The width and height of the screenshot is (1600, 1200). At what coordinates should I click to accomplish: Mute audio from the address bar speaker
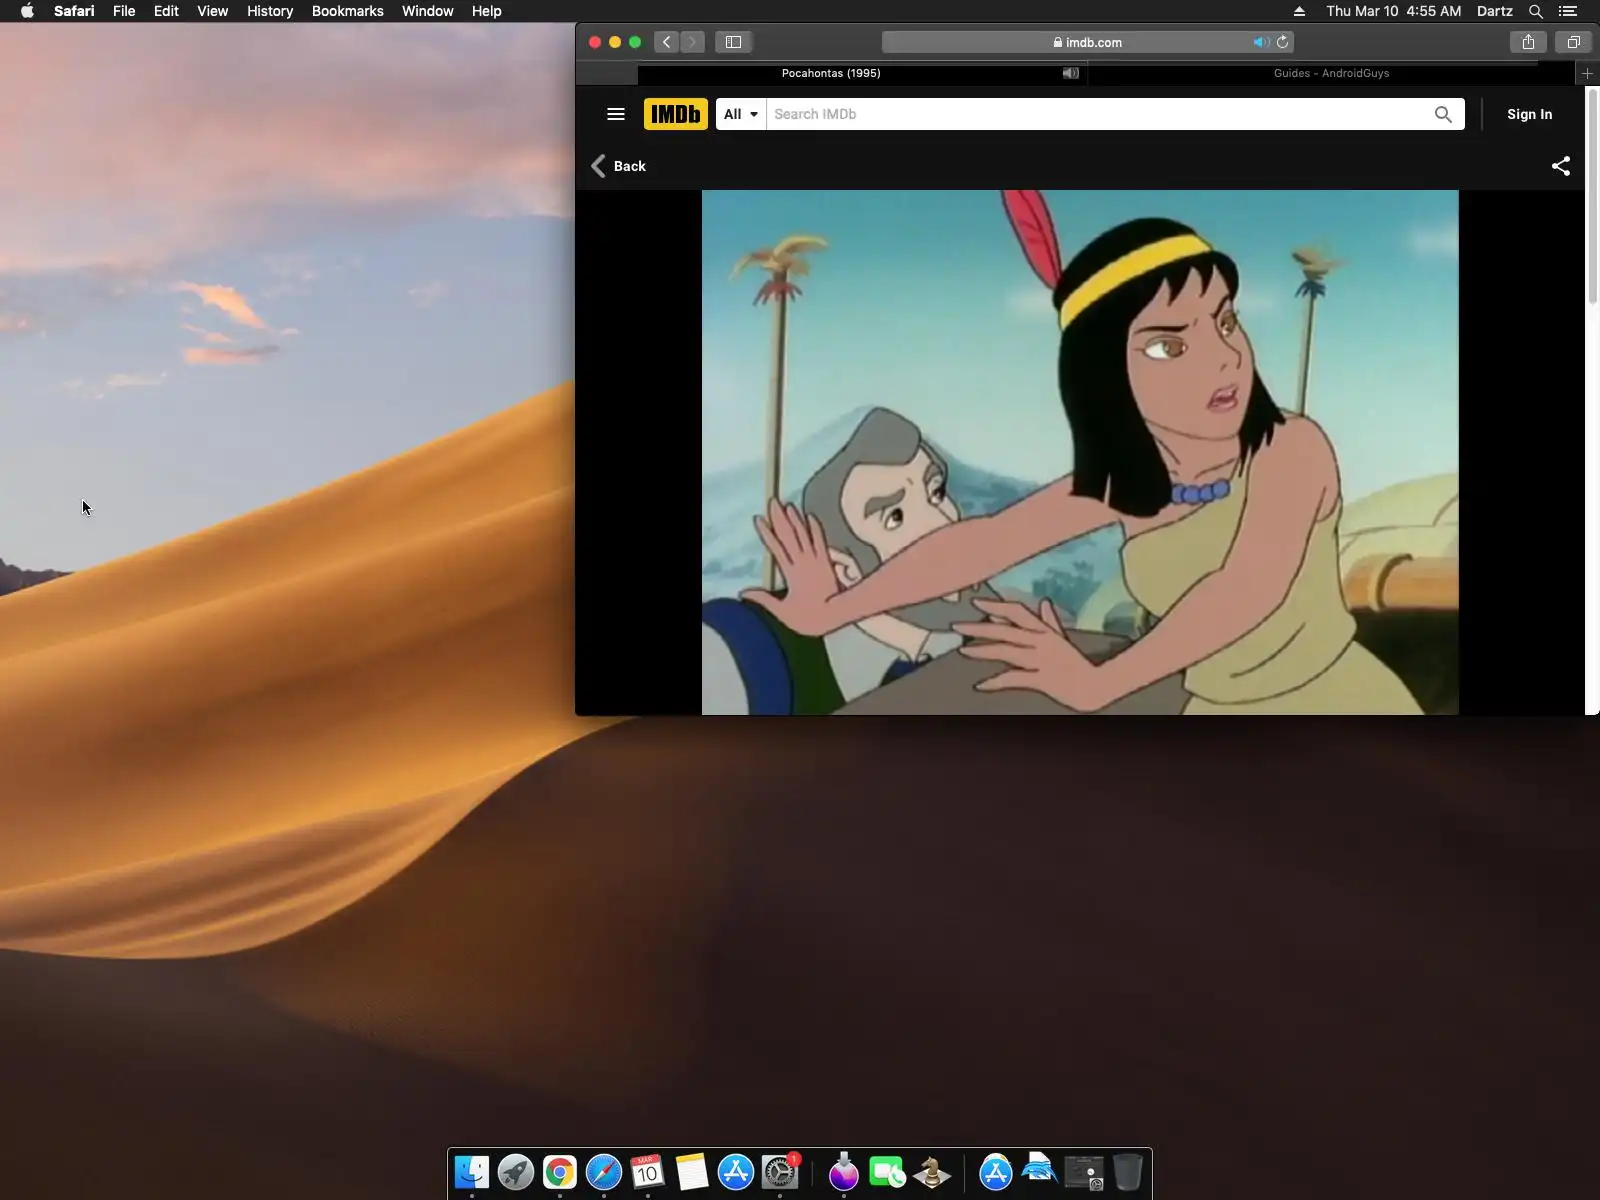coord(1260,42)
